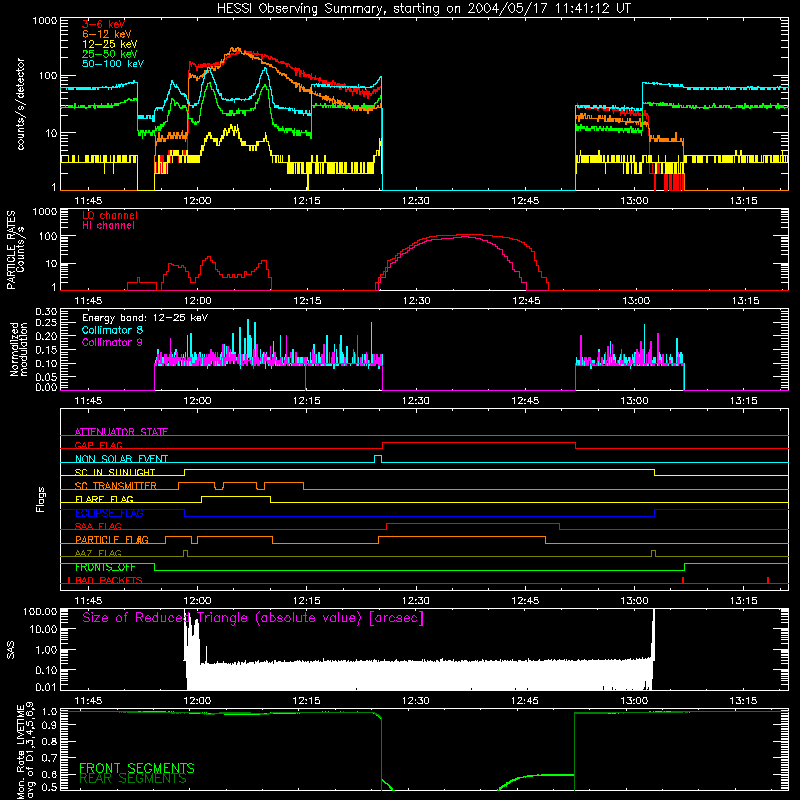Click the 'FRONTS OFF' flag label
800x800 pixels.
point(105,567)
